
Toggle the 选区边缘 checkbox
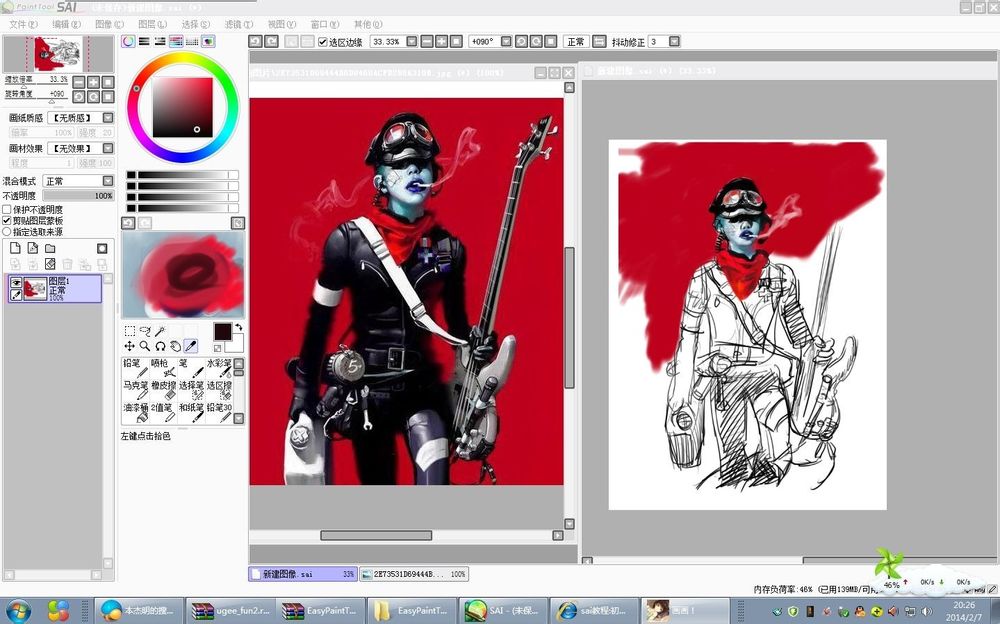tap(323, 42)
